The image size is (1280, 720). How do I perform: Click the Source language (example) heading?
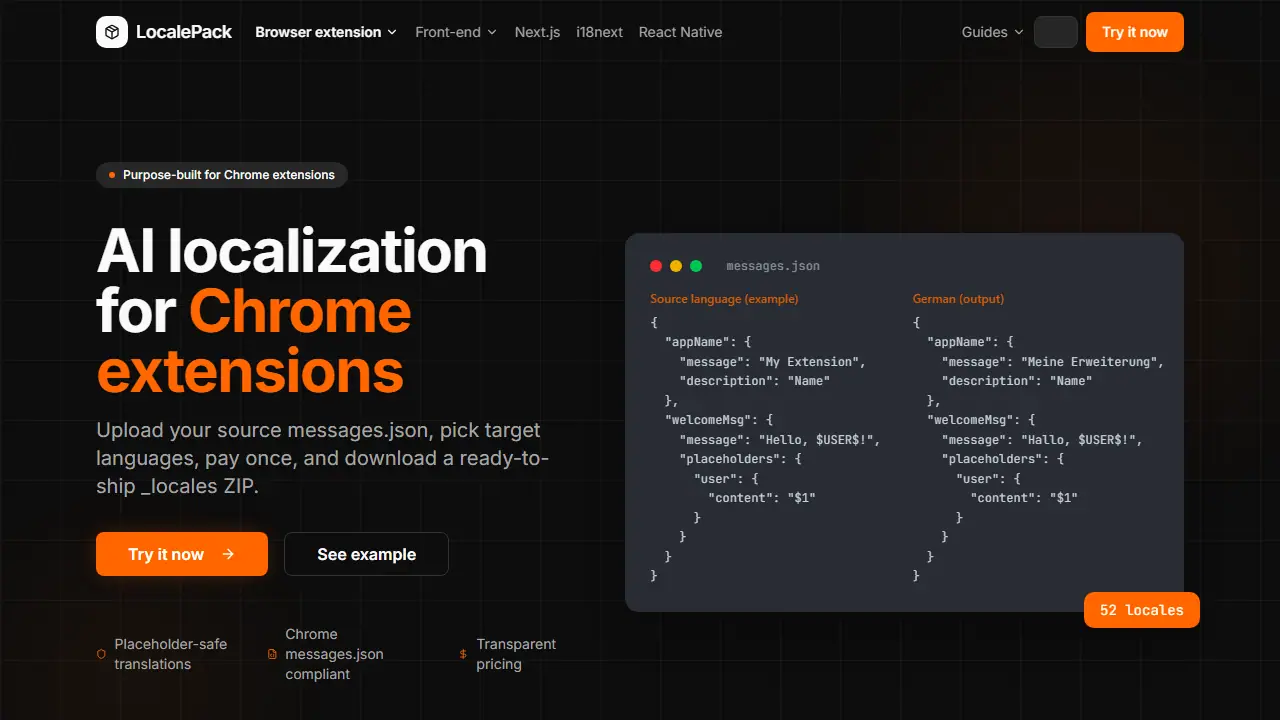click(x=724, y=299)
